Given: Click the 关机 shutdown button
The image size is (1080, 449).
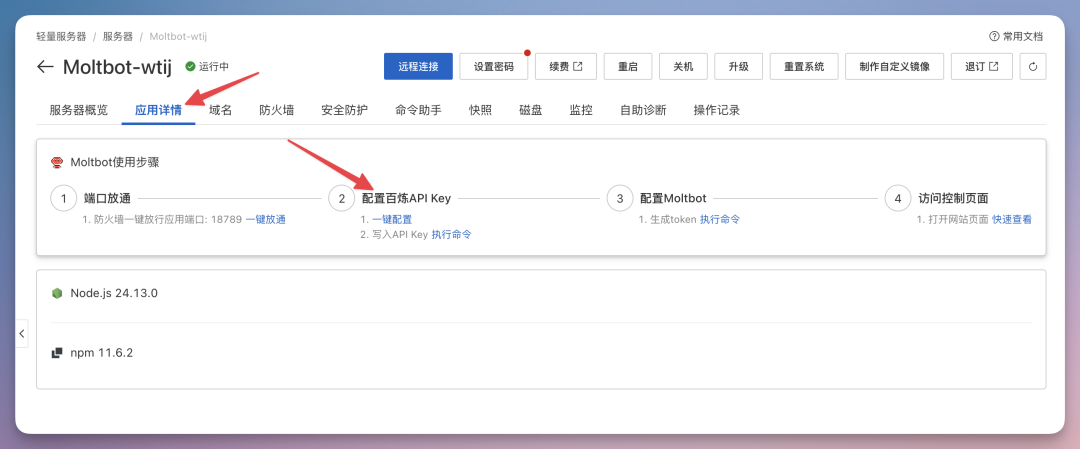Looking at the screenshot, I should point(683,67).
